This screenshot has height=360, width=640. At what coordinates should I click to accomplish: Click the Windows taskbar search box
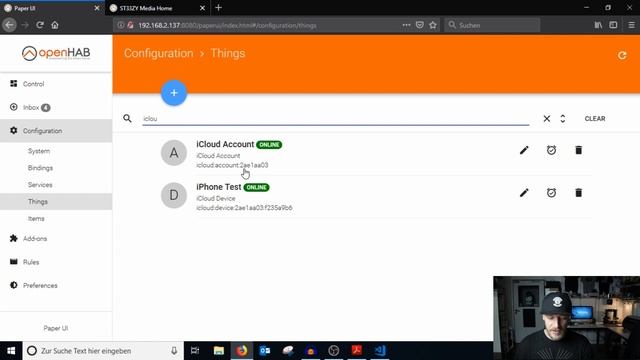tap(103, 351)
